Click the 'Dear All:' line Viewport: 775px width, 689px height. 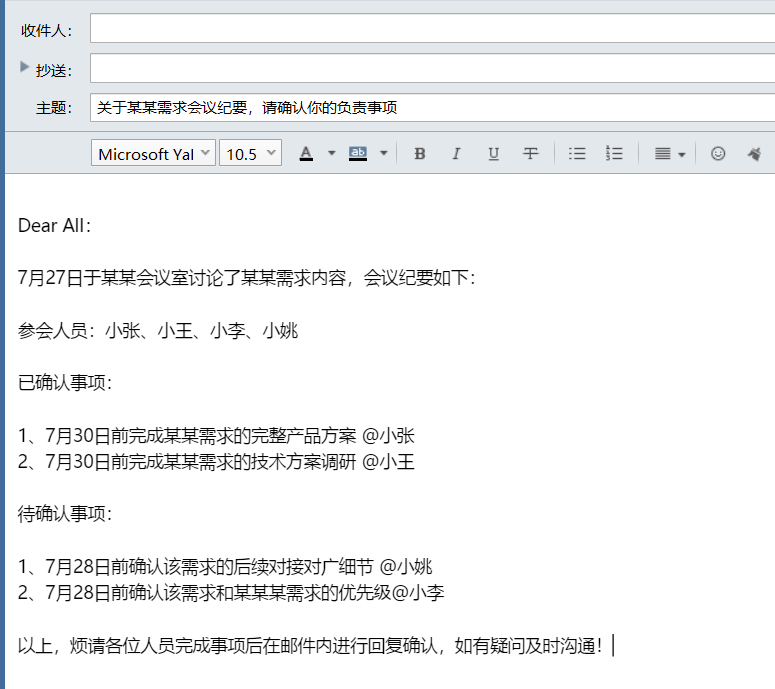click(x=54, y=225)
